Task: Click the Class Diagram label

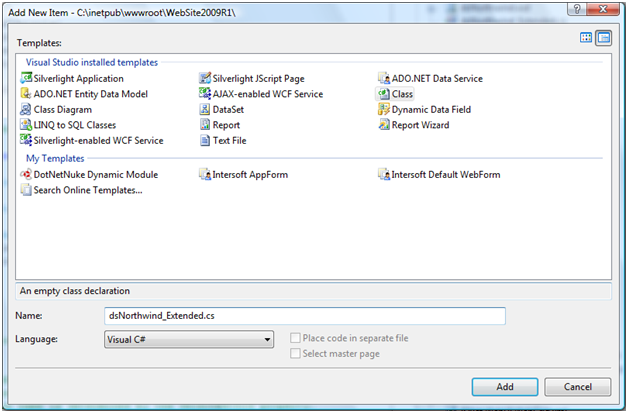Action: click(63, 109)
